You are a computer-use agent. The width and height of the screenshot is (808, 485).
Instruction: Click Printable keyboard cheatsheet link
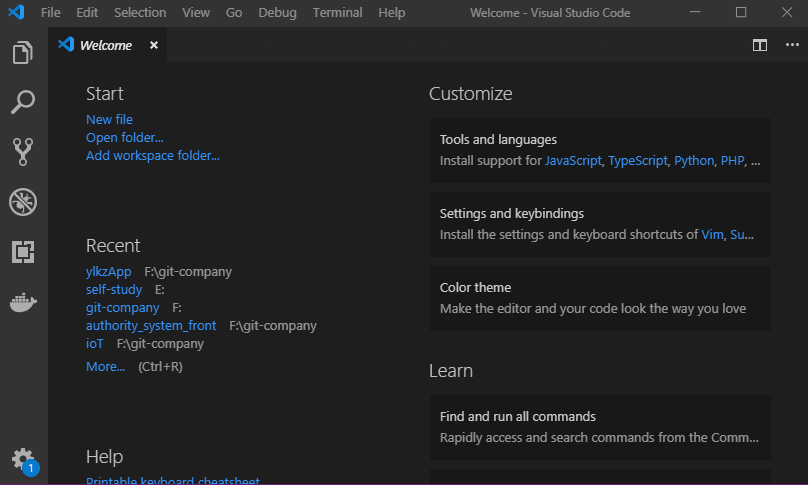coord(173,480)
